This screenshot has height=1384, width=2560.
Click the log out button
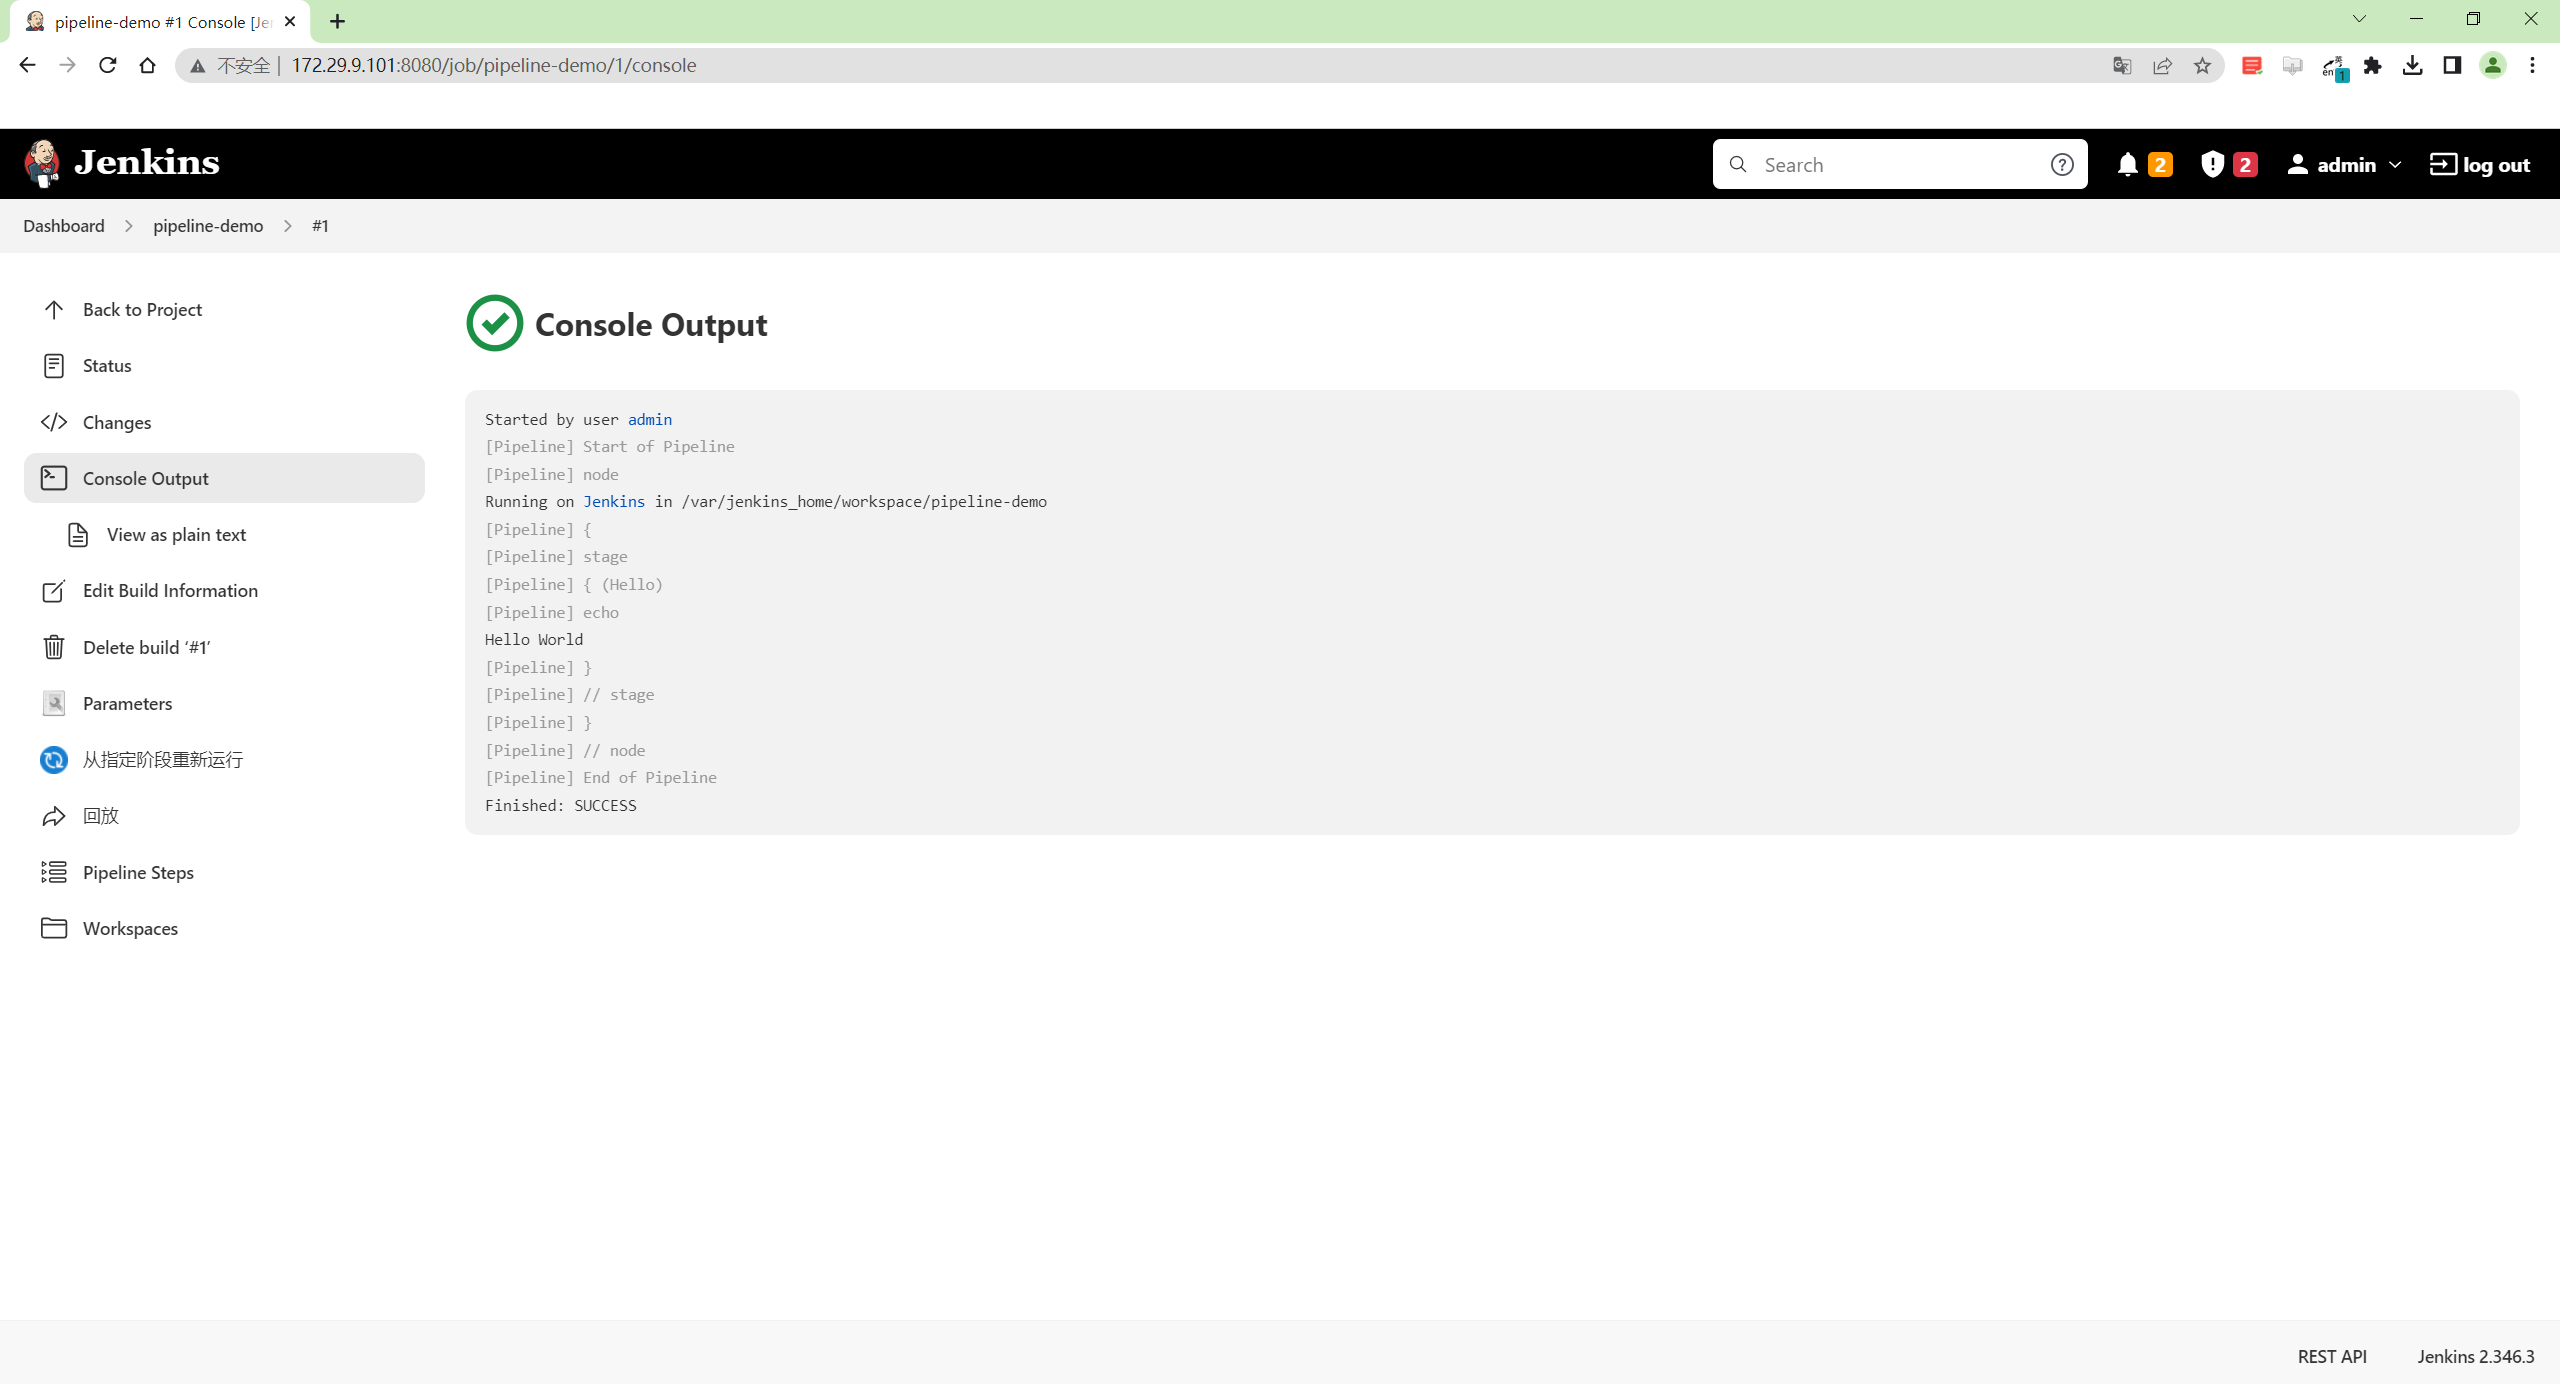click(x=2480, y=165)
